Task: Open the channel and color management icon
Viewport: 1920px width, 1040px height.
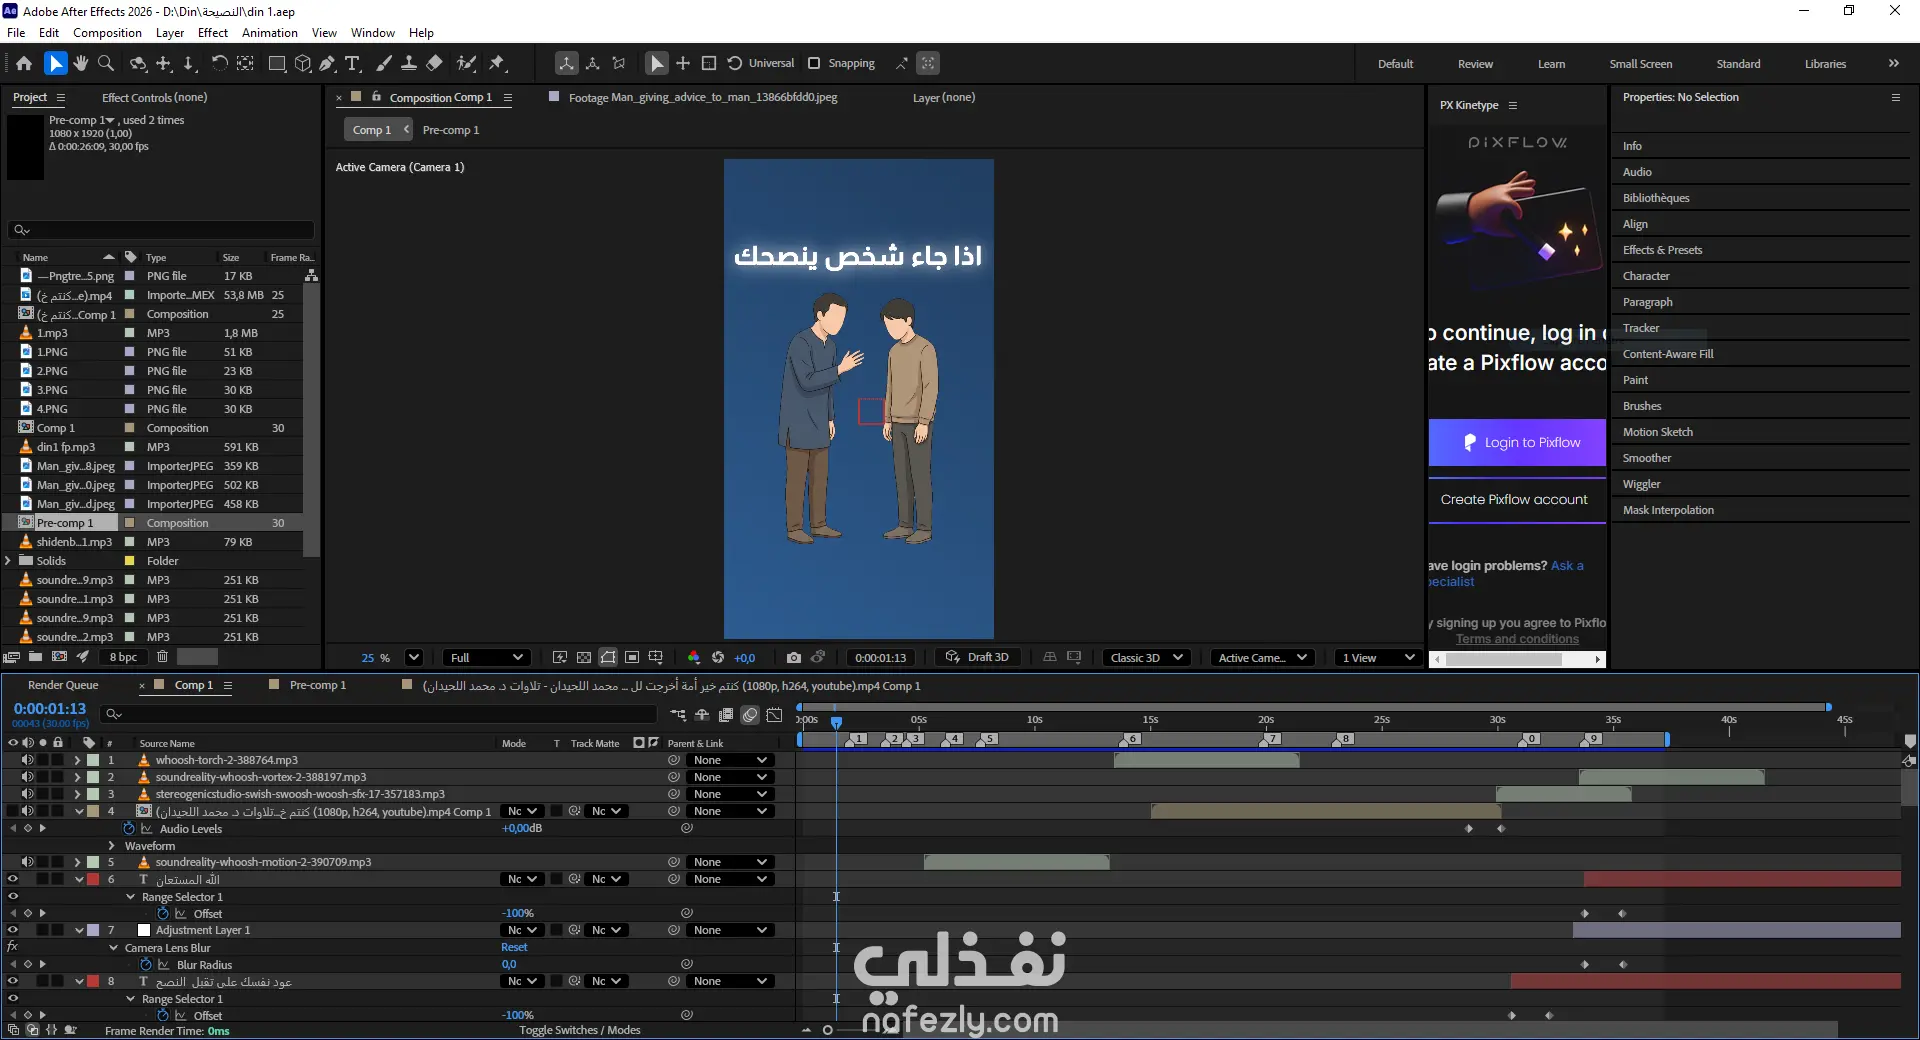Action: click(694, 657)
